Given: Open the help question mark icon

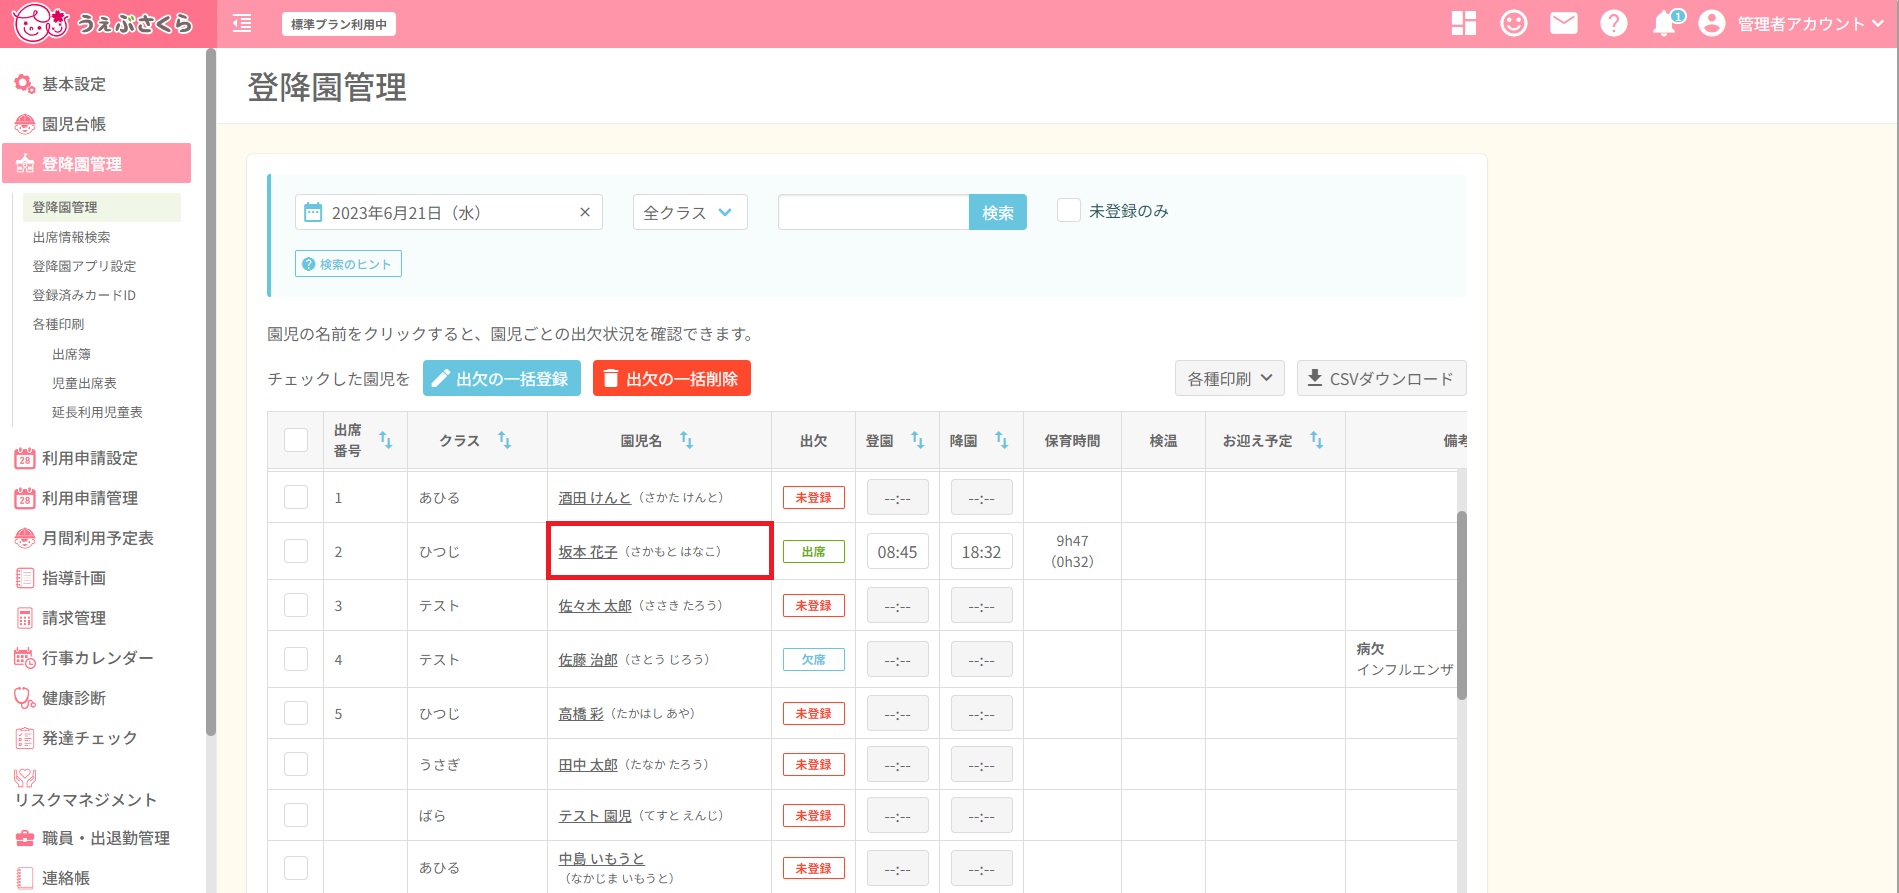Looking at the screenshot, I should click(1614, 23).
